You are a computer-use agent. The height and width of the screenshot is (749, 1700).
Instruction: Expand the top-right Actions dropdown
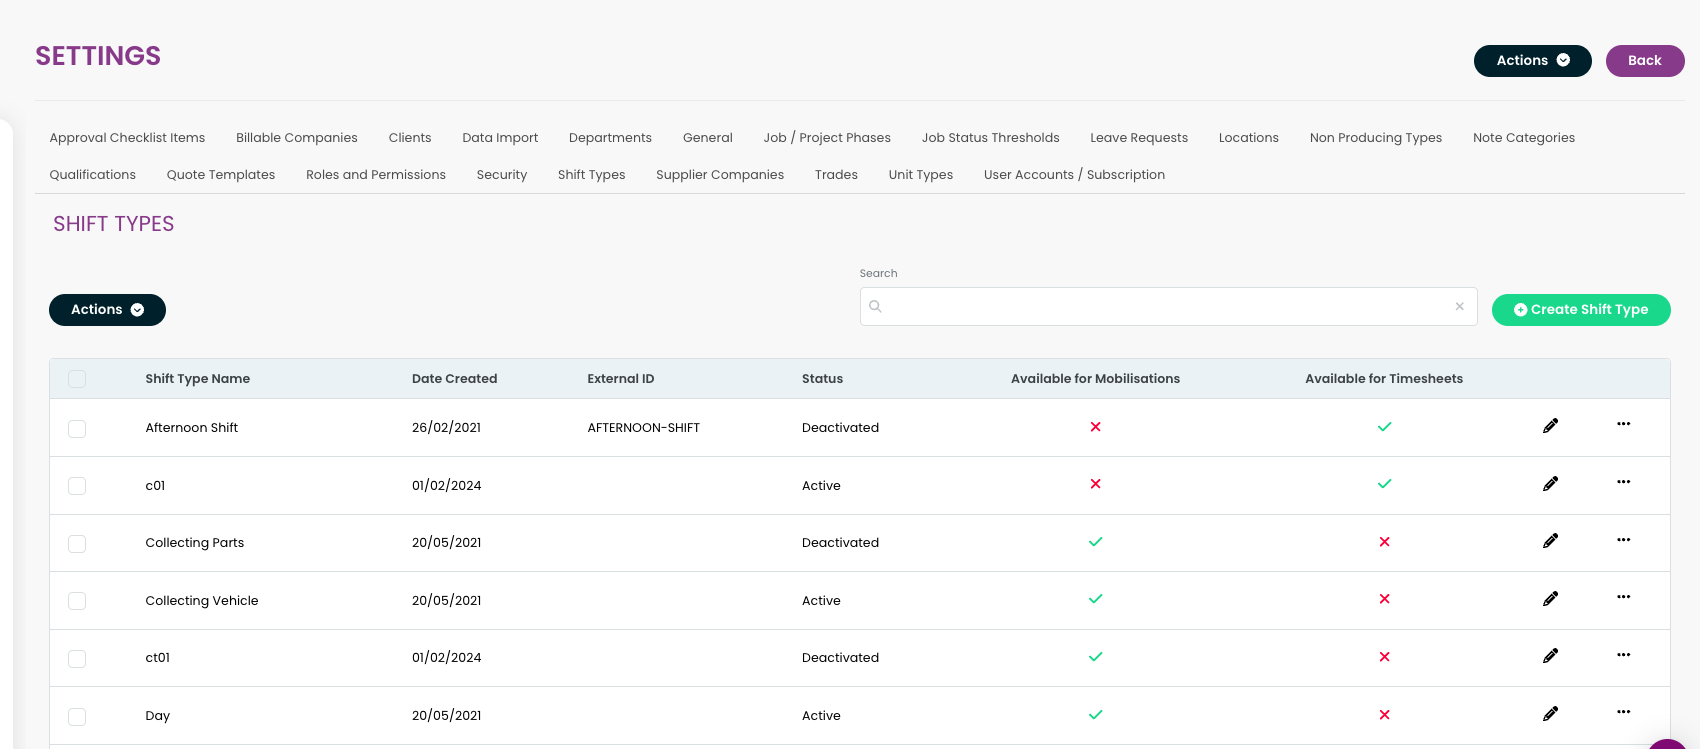pyautogui.click(x=1532, y=61)
